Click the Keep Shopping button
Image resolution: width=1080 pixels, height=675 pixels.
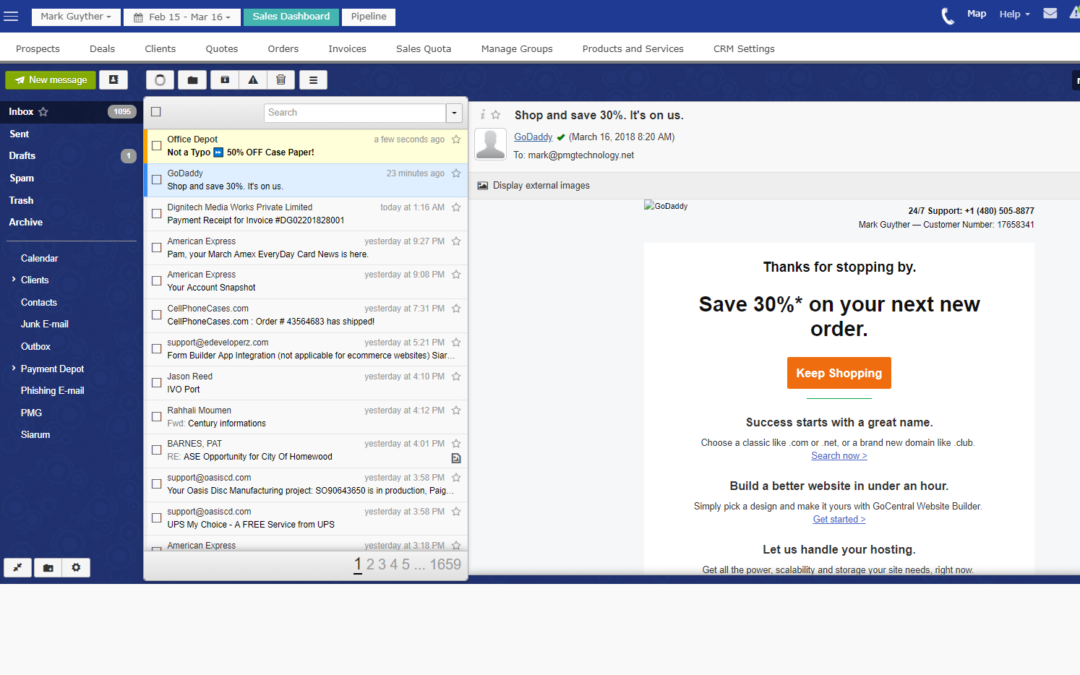838,373
